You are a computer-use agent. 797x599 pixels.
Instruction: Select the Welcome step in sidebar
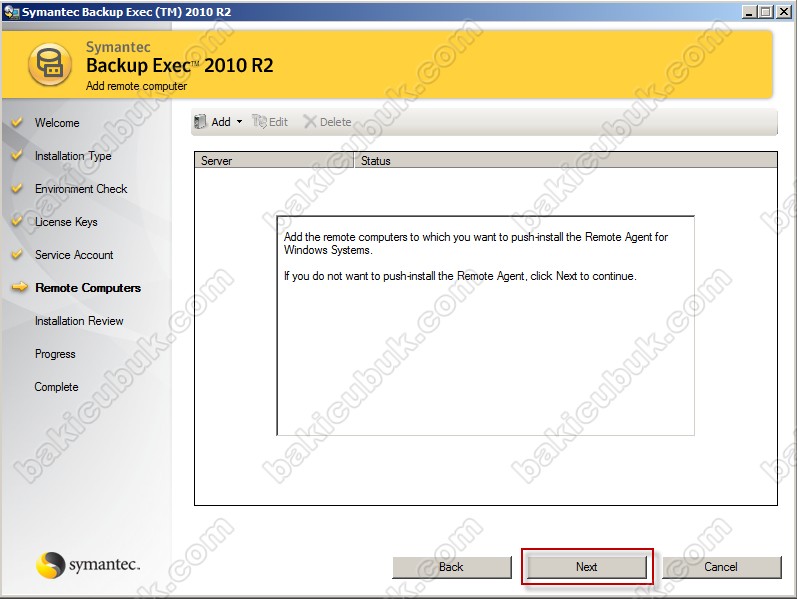57,123
